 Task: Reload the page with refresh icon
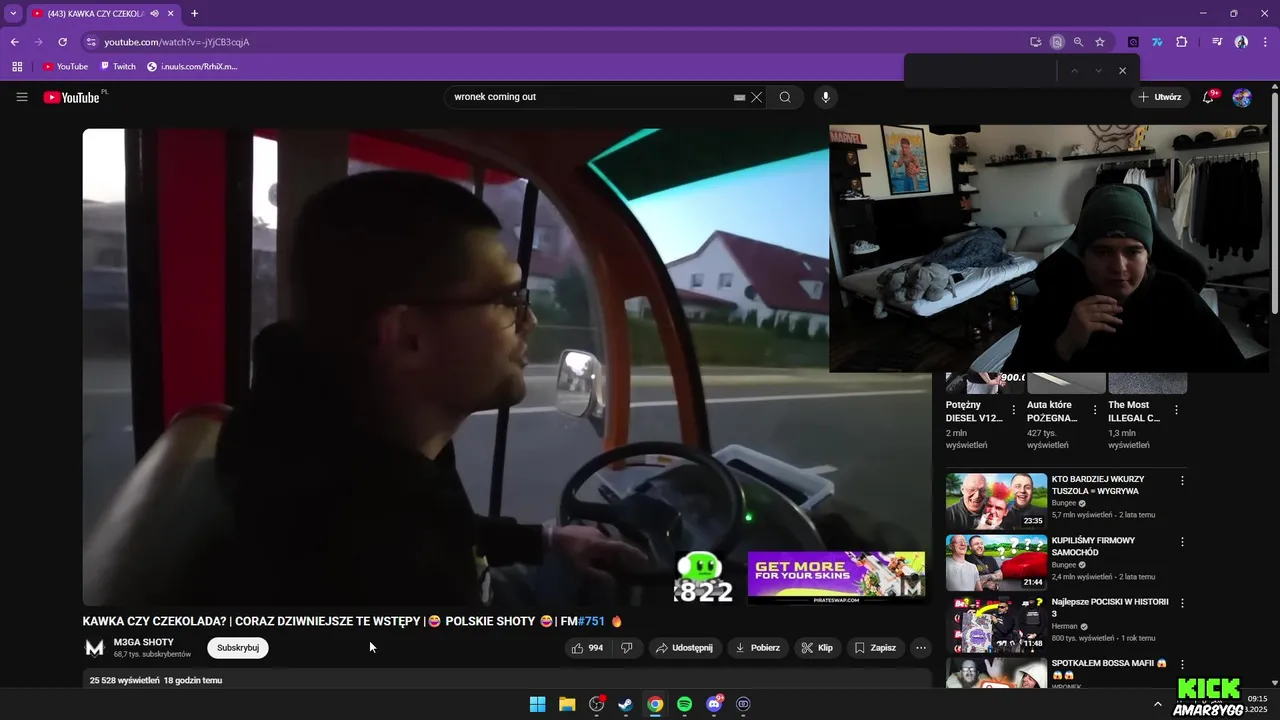[x=62, y=42]
